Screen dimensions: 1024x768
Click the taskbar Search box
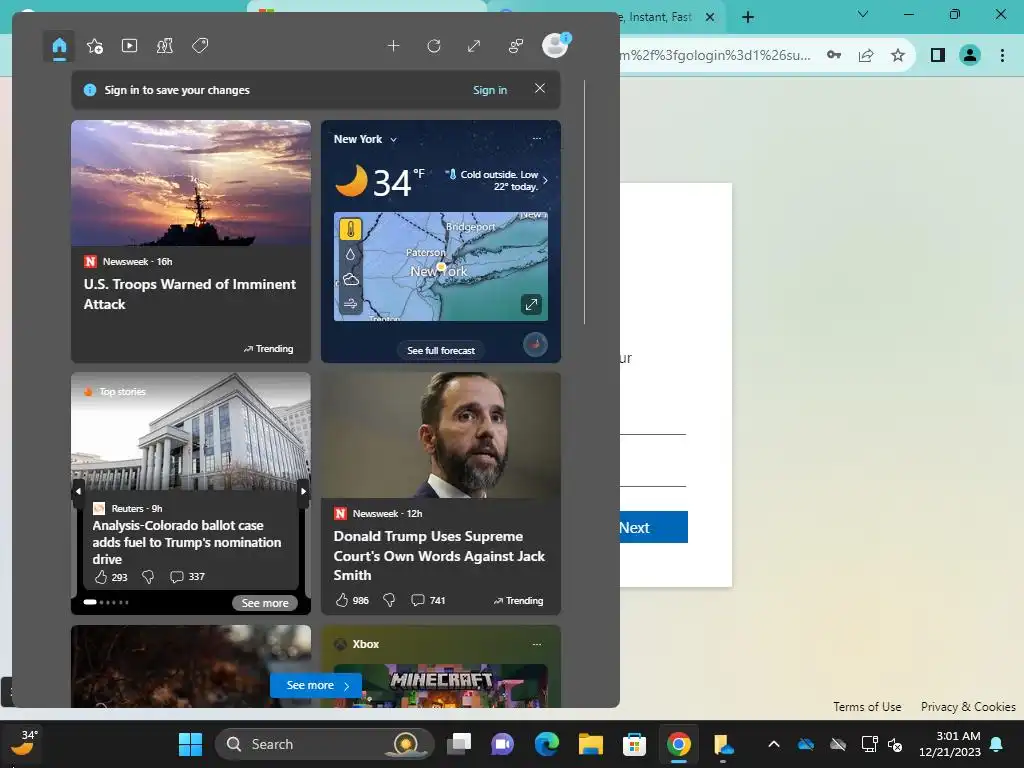tap(325, 744)
